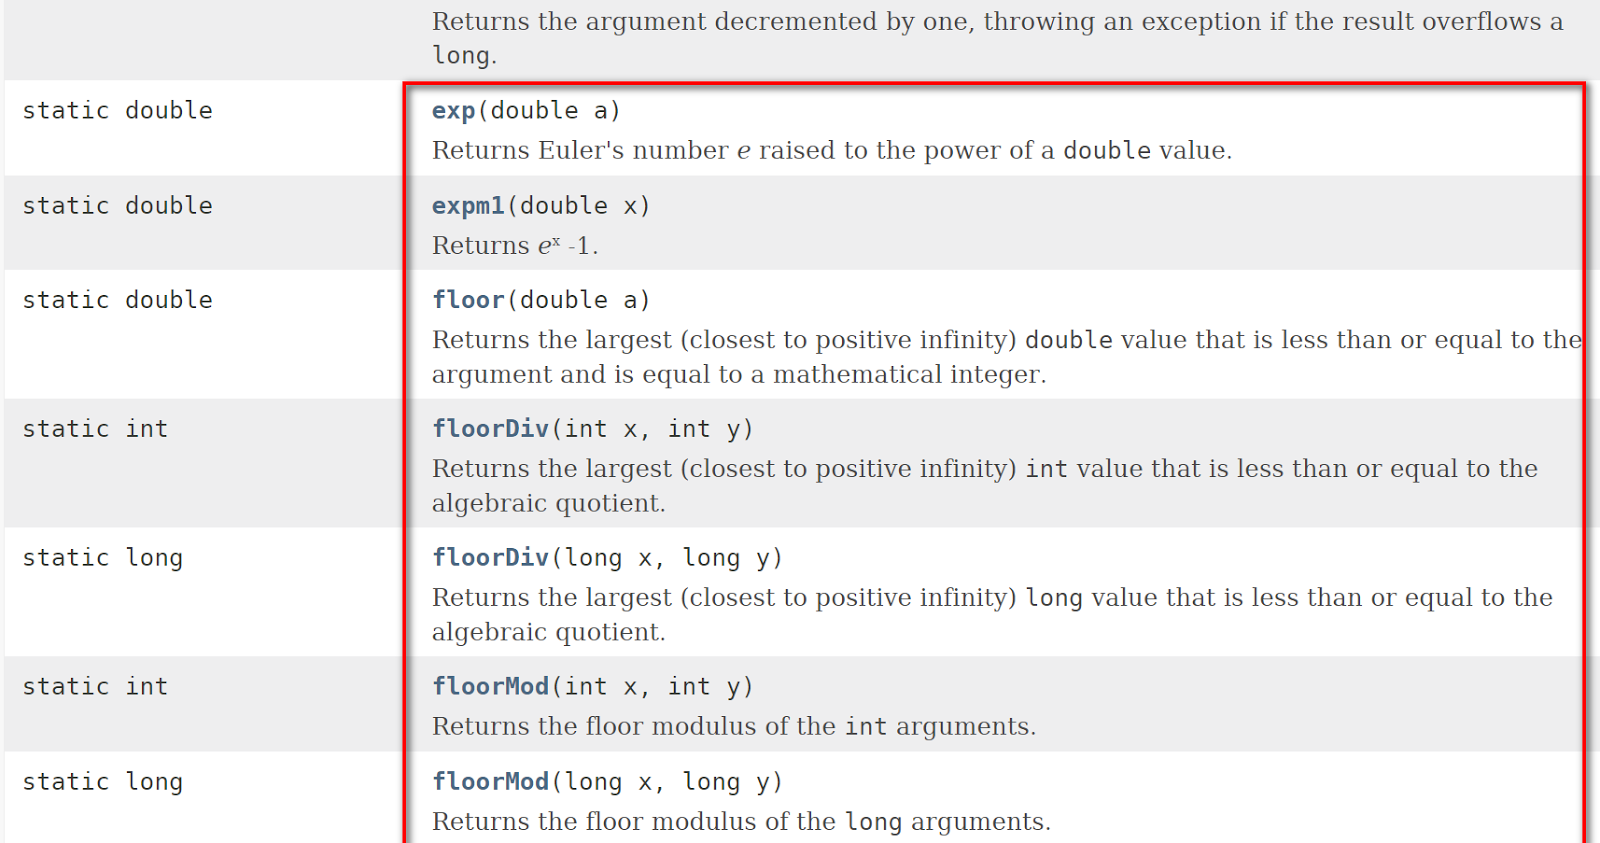
Task: Open the expm1 method link
Action: 468,205
